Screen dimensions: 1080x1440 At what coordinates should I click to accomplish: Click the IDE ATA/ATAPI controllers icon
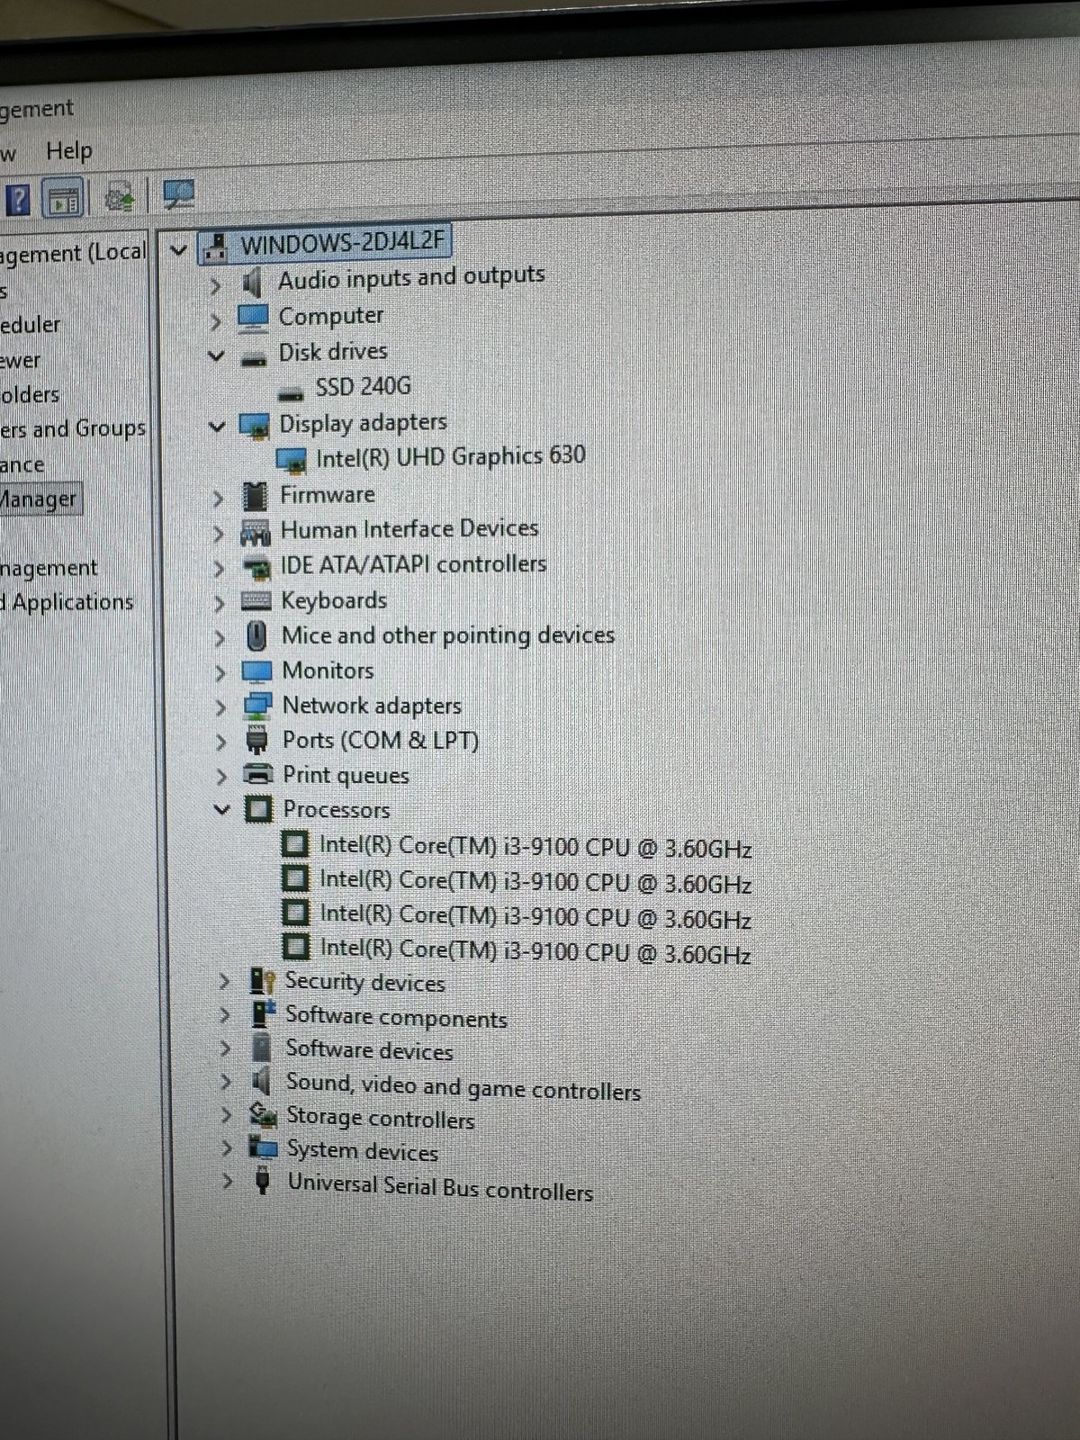257,568
